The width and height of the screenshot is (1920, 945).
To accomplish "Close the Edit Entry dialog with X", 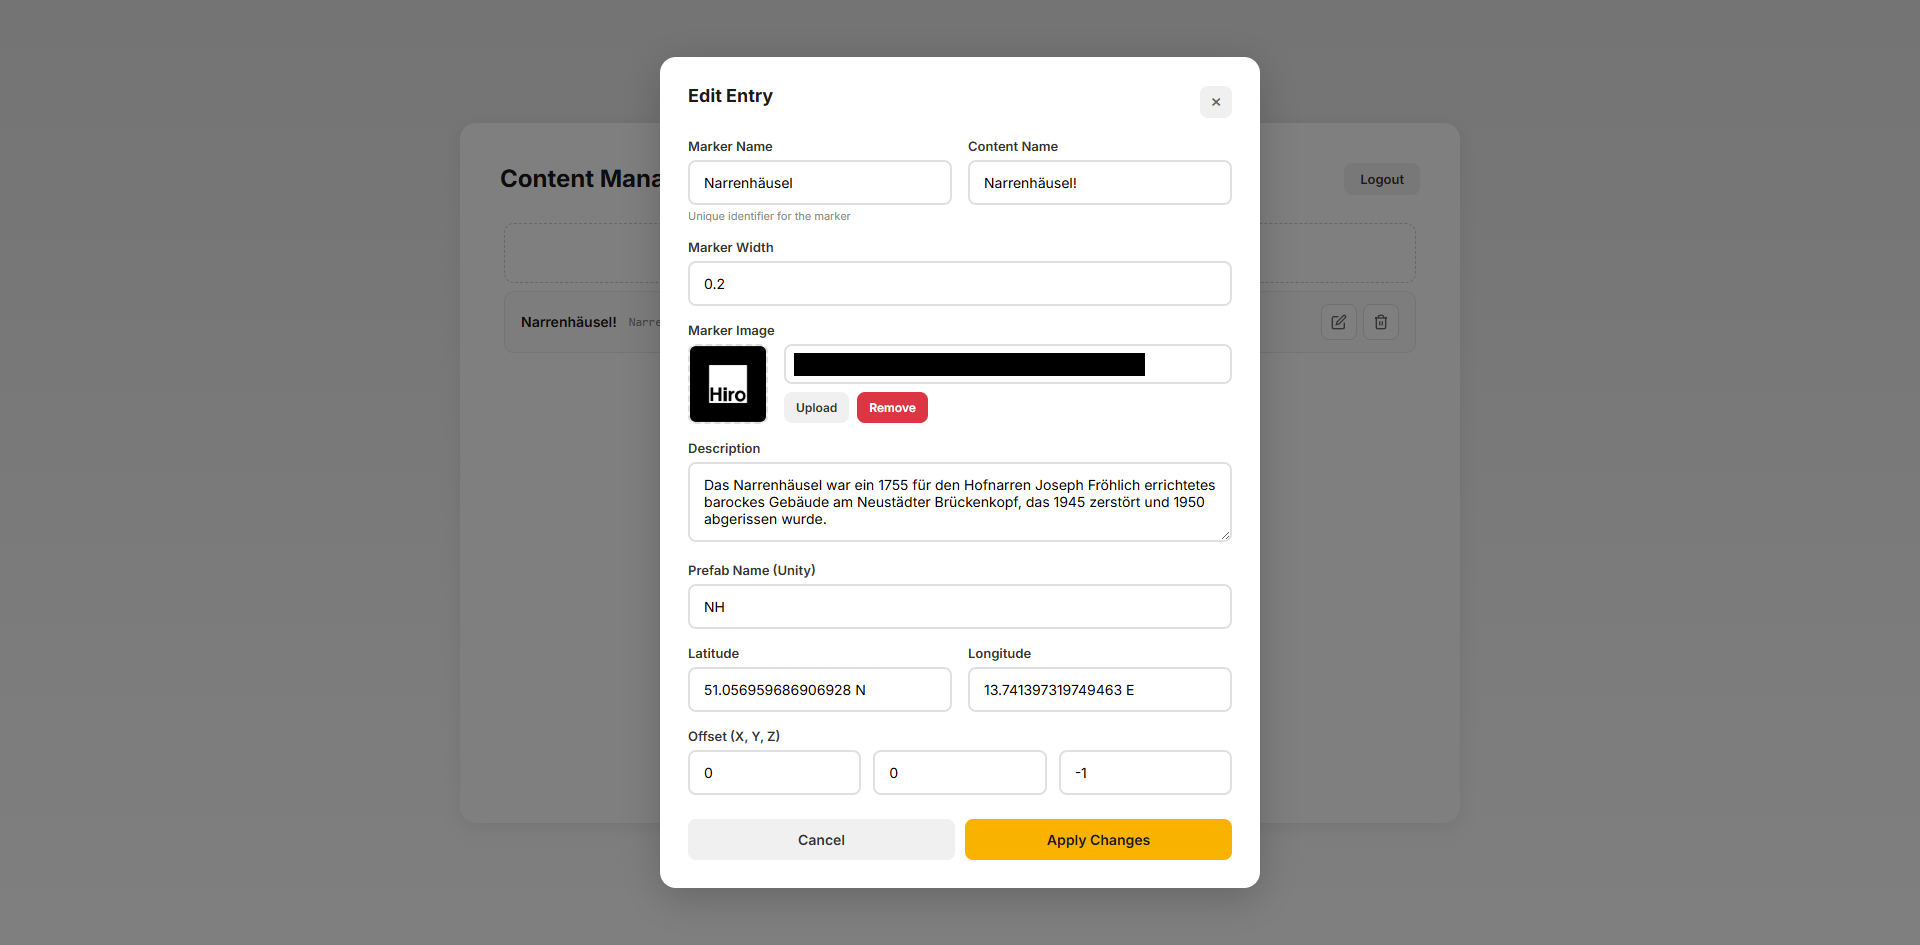I will (1215, 102).
